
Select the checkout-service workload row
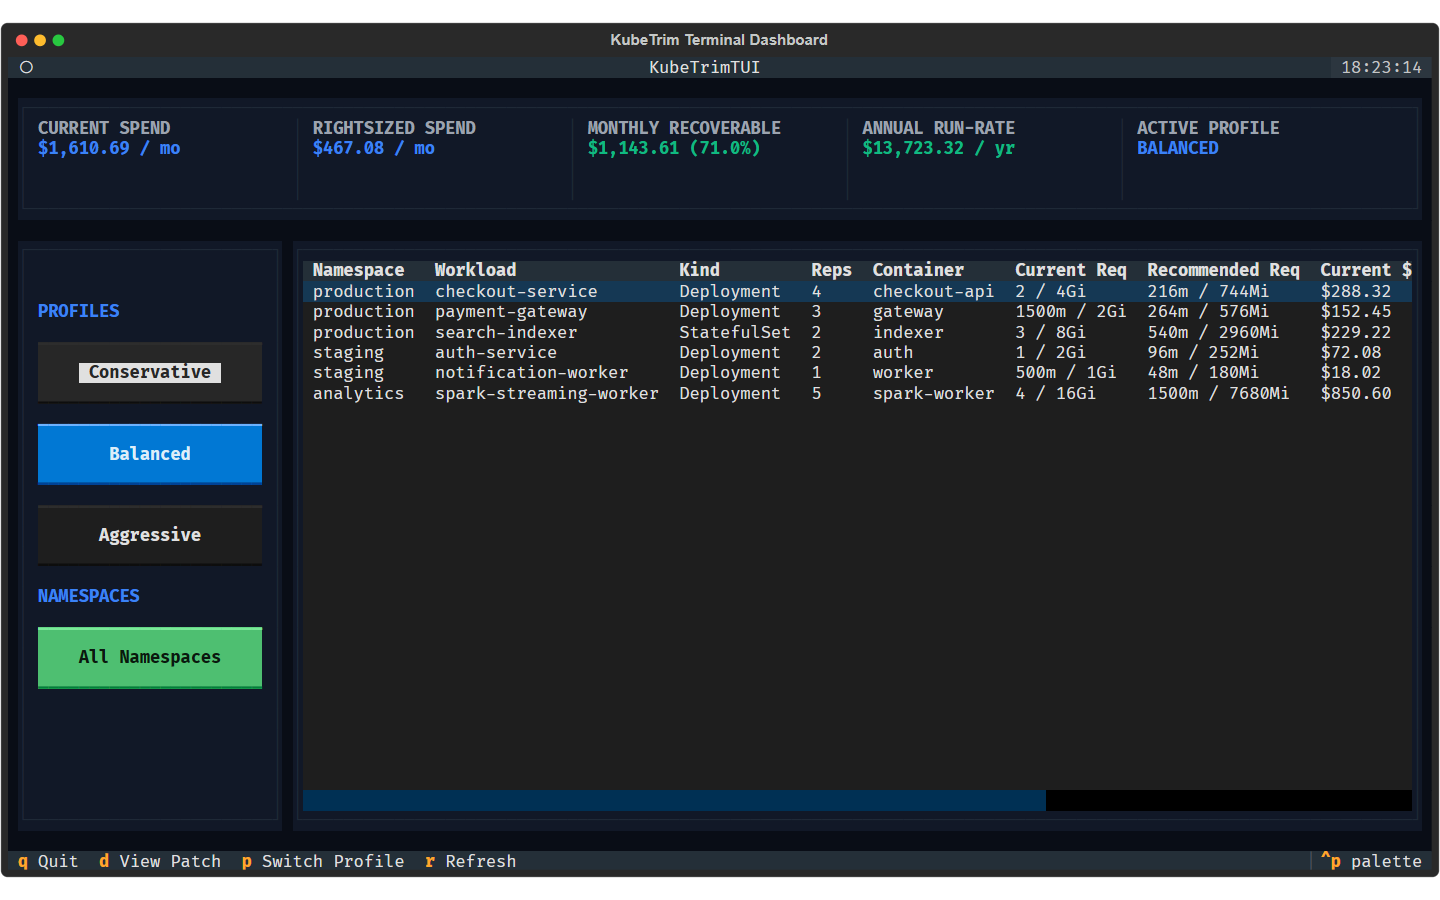coord(857,291)
